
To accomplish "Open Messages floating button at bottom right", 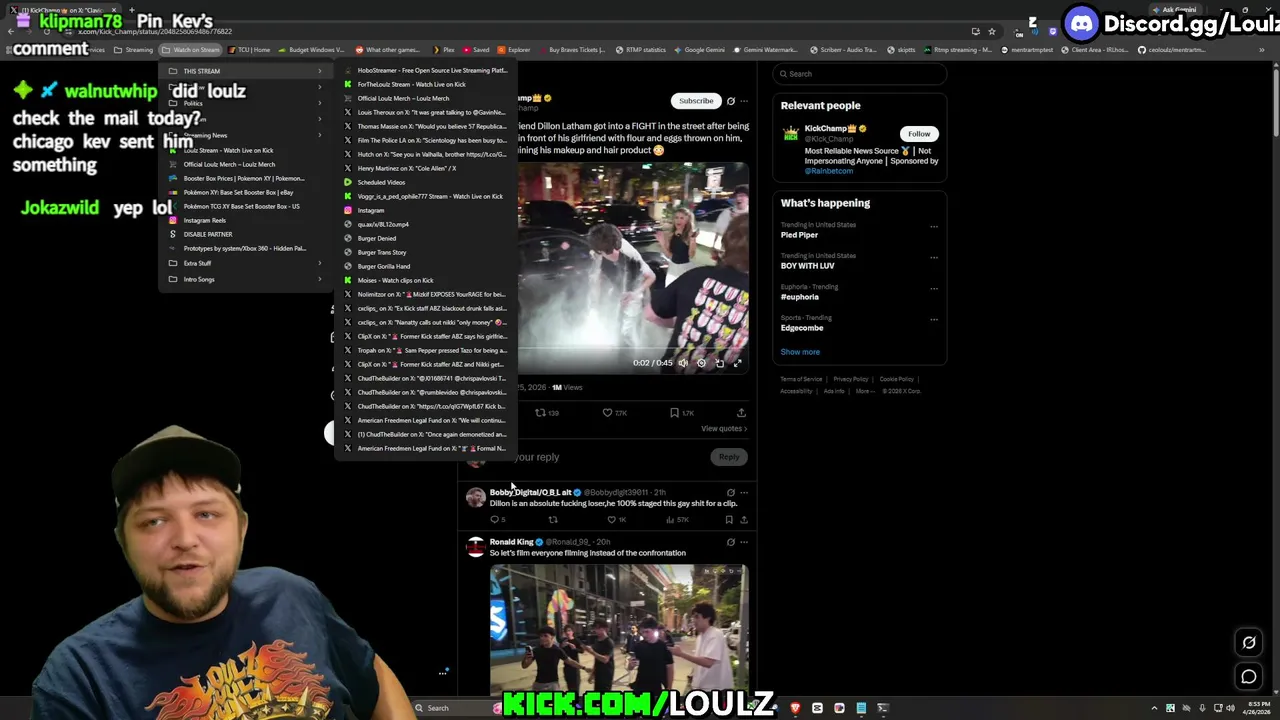I will tap(1249, 677).
